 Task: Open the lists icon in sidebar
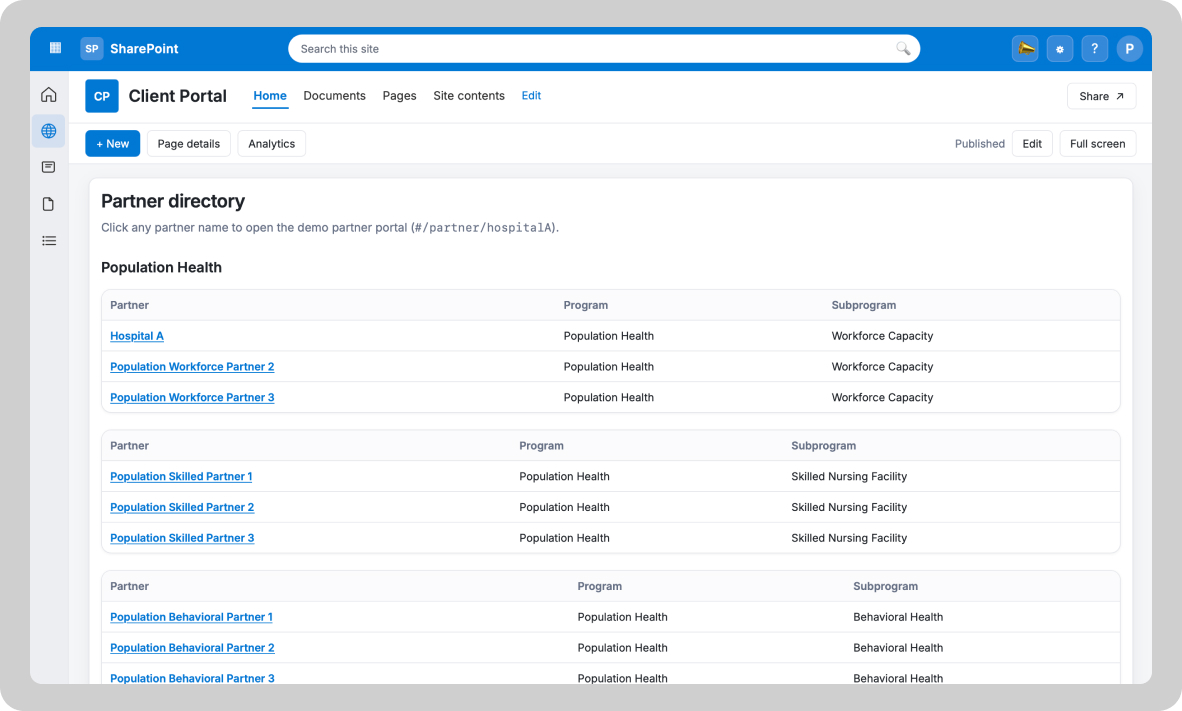coord(49,241)
